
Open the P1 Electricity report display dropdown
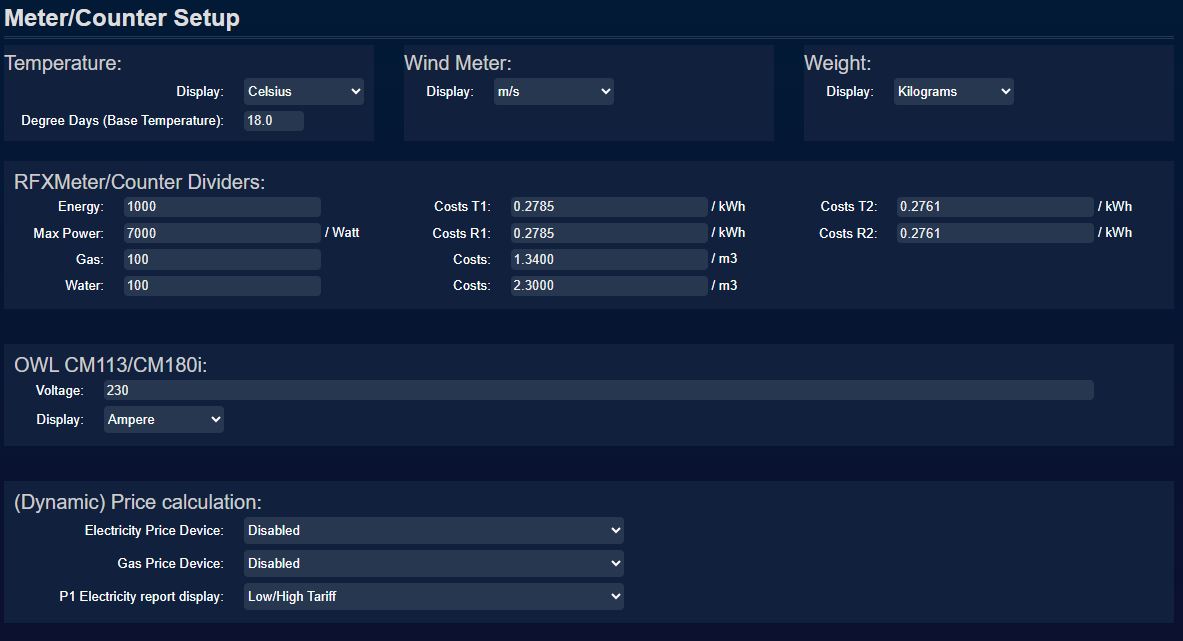[433, 596]
